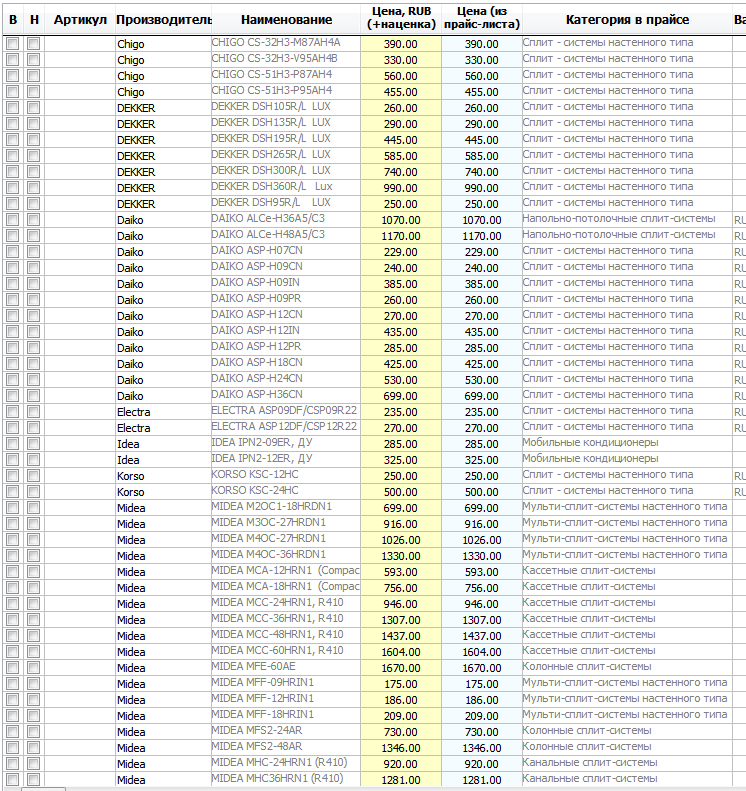Select the DEKKER DSH300R/L LUX cell
Image resolution: width=746 pixels, height=791 pixels.
286,172
